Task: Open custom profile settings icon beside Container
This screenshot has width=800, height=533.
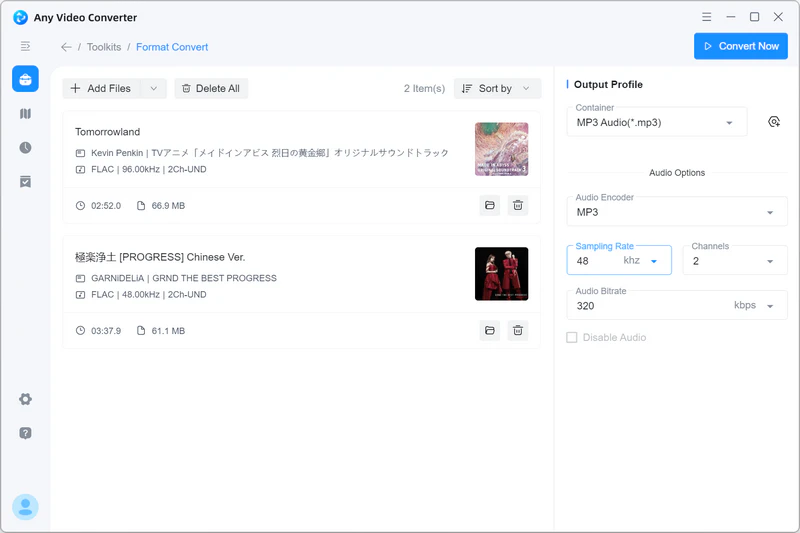Action: click(x=774, y=122)
